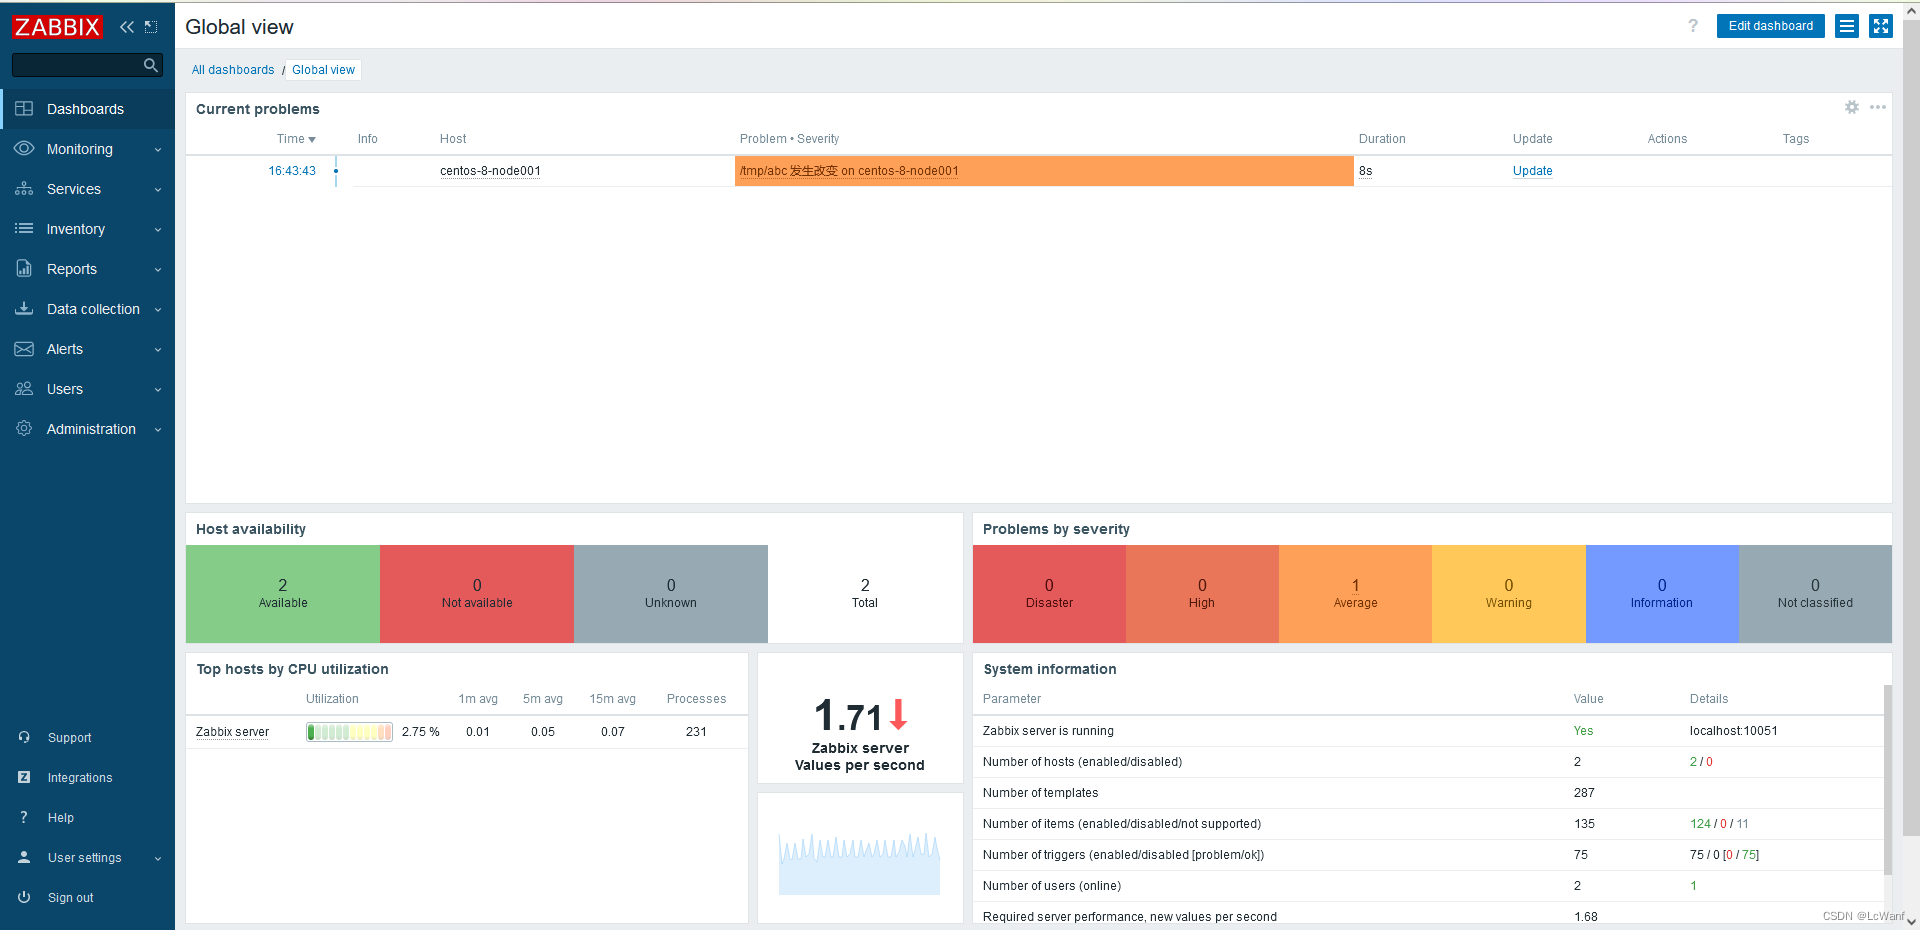
Task: Click the Zabbix logo
Action: [x=57, y=27]
